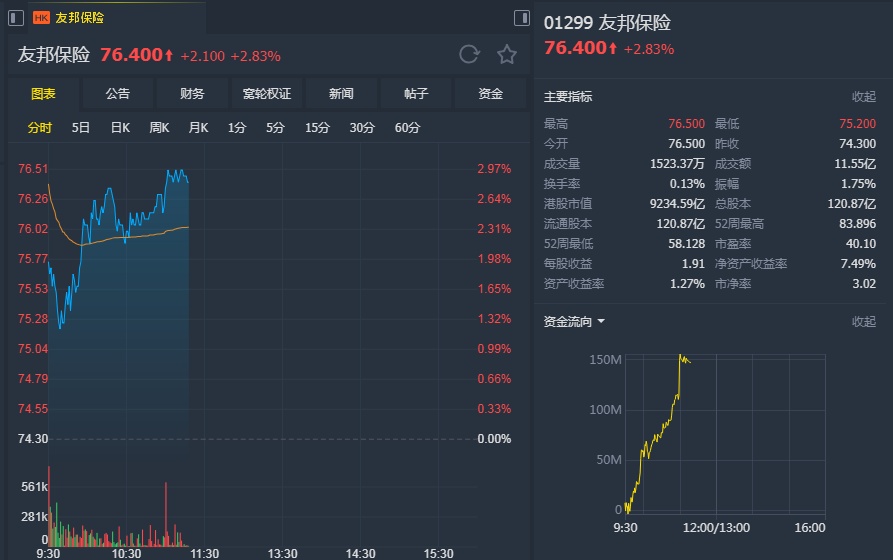Click the refresh quote icon
The image size is (893, 560).
[x=469, y=55]
